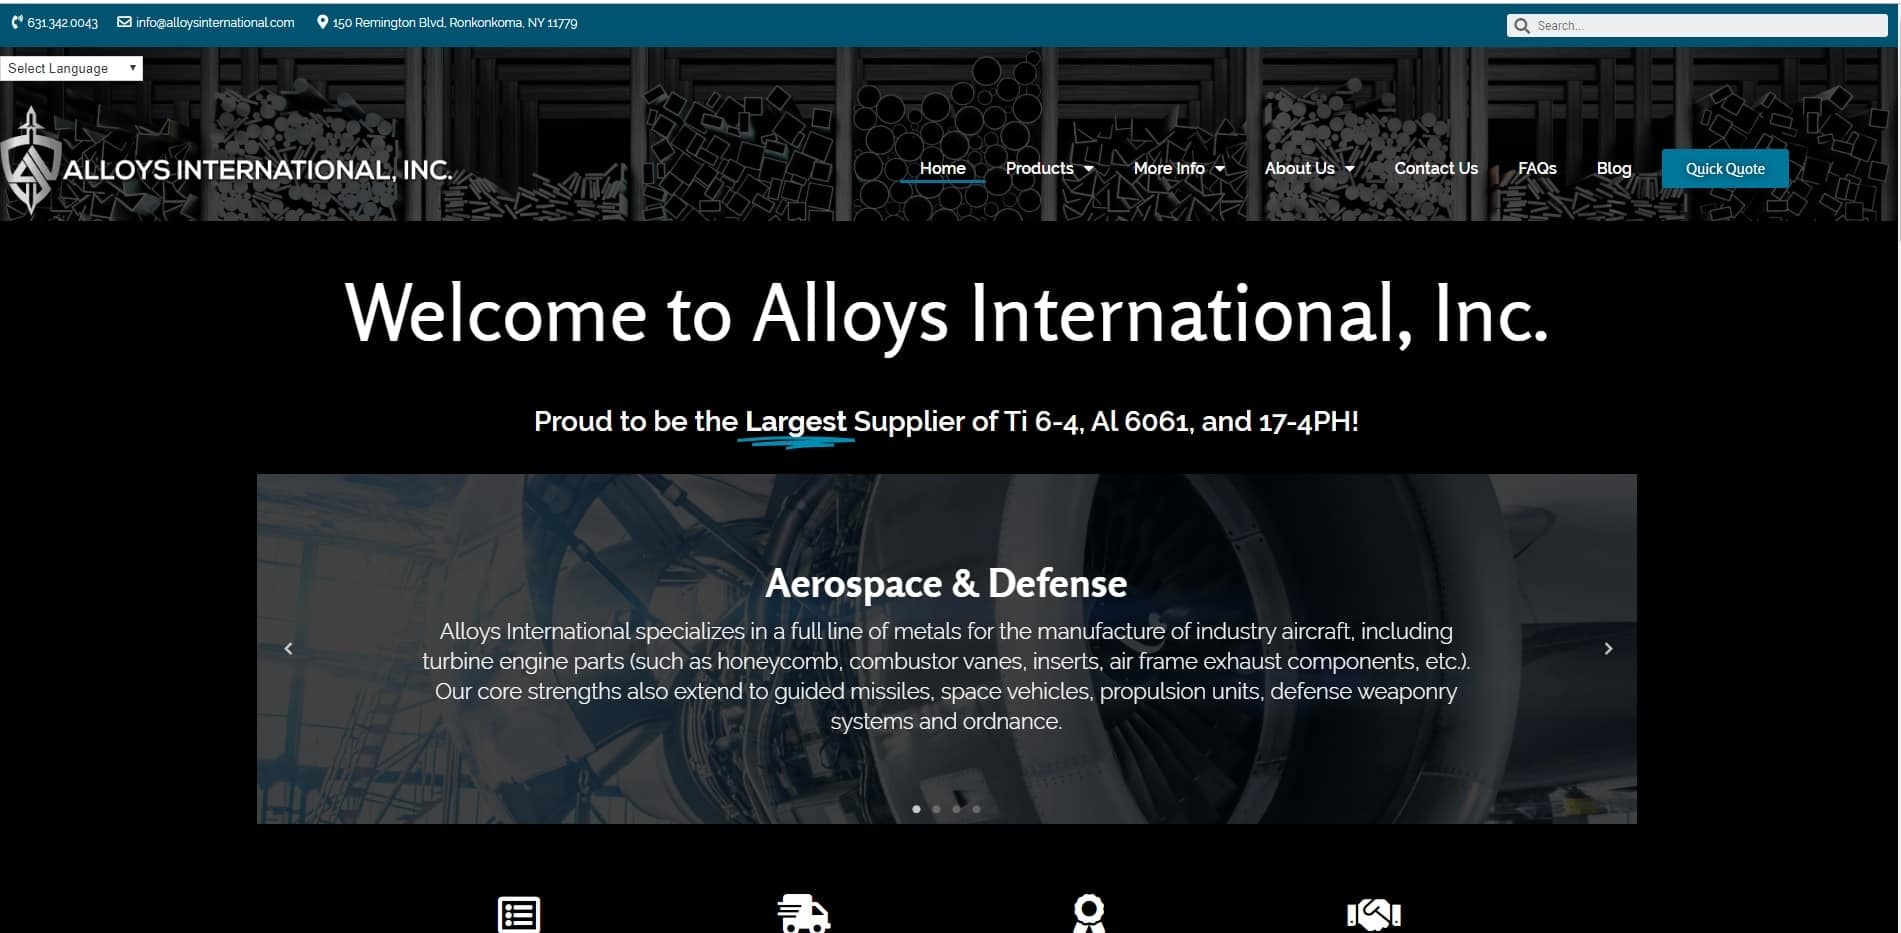
Task: Click the map pin icon beside the address
Action: pyautogui.click(x=322, y=22)
